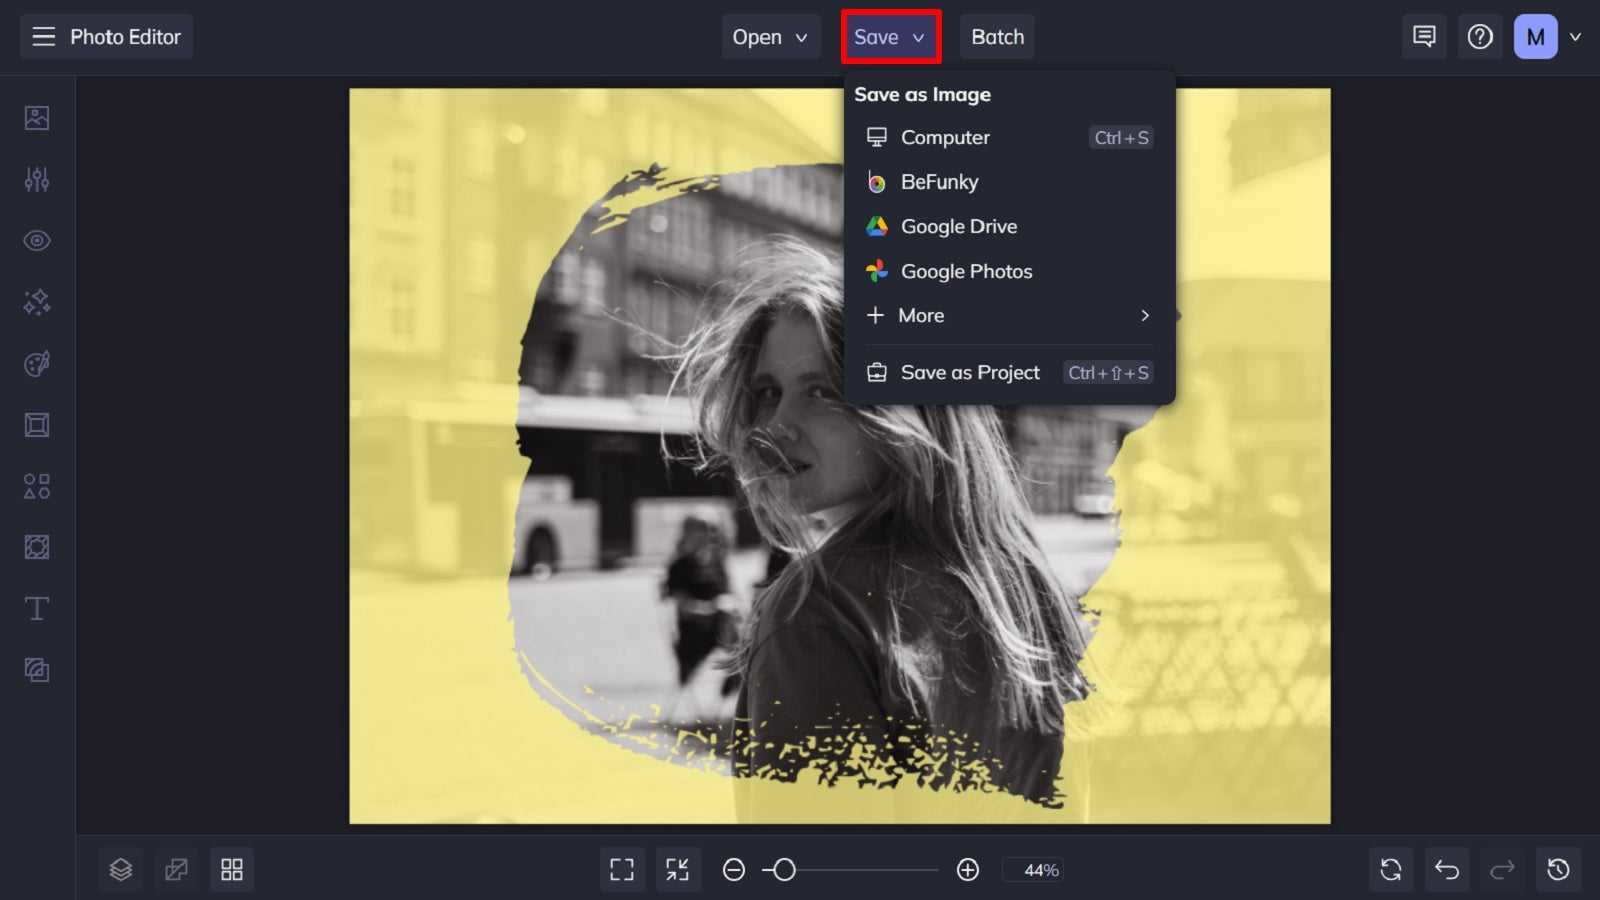Open the Layers panel at bottom left
Image resolution: width=1600 pixels, height=900 pixels.
(x=120, y=869)
